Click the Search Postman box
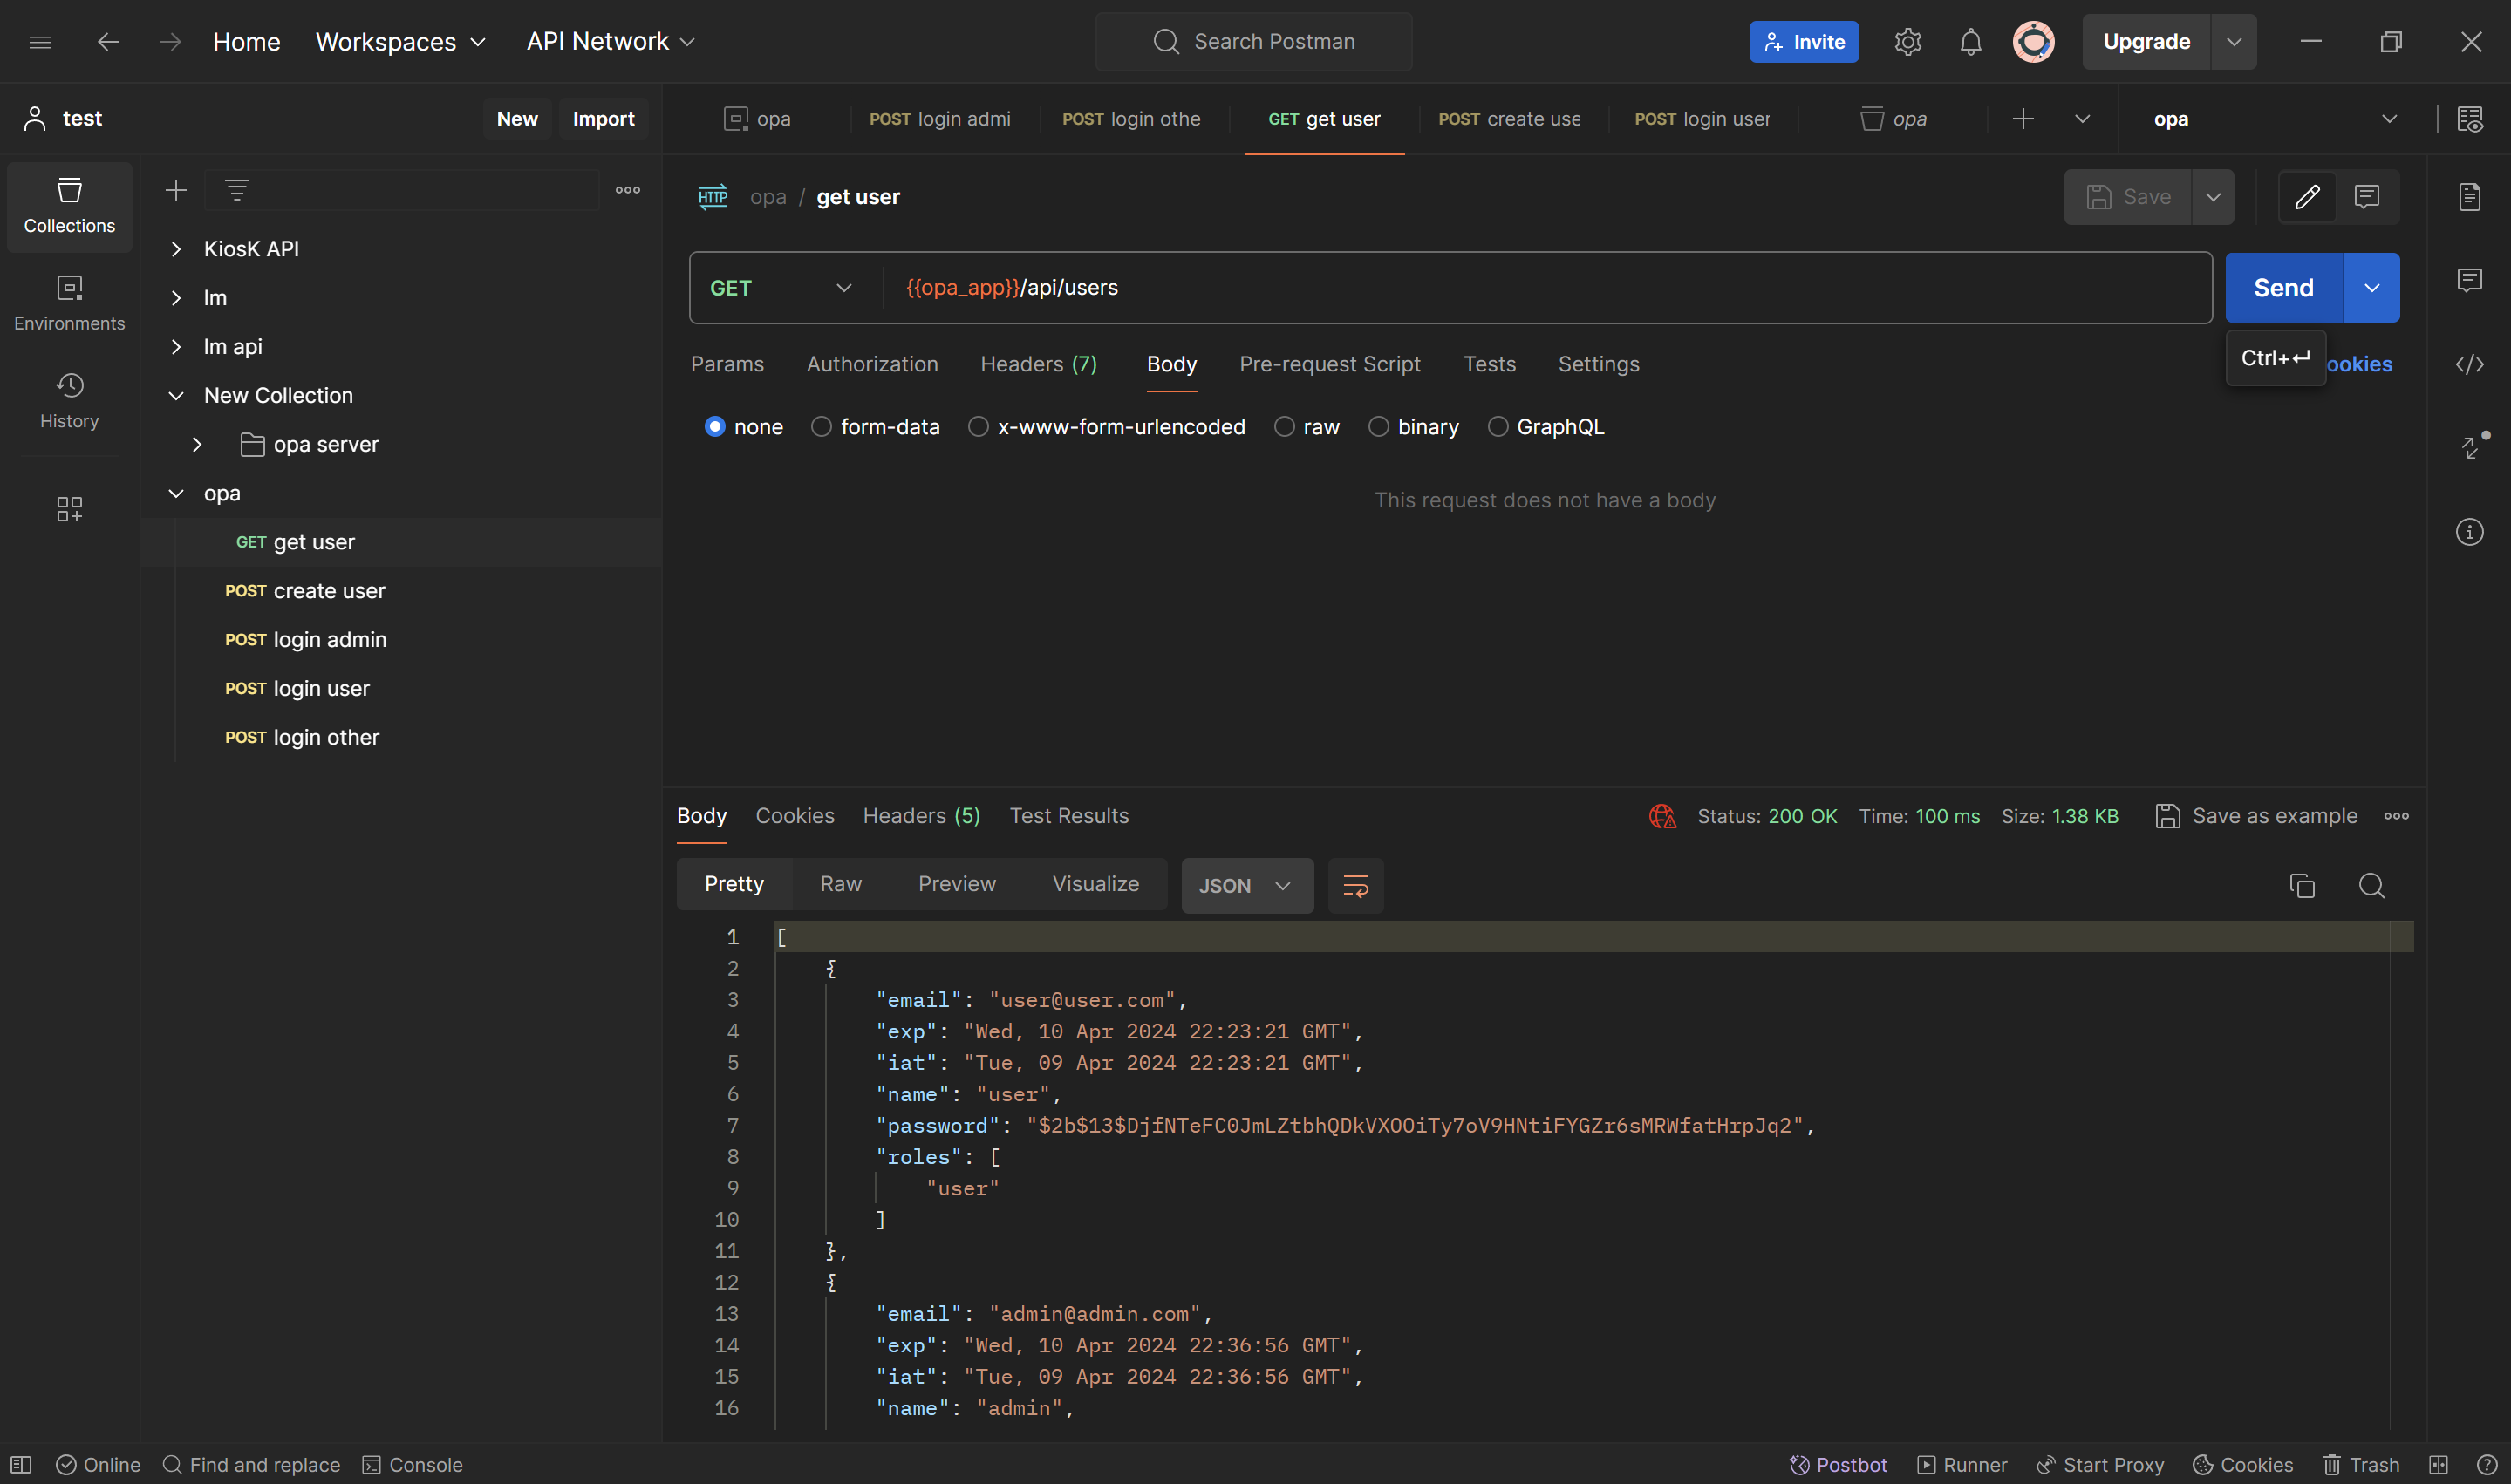This screenshot has width=2511, height=1484. [x=1254, y=42]
